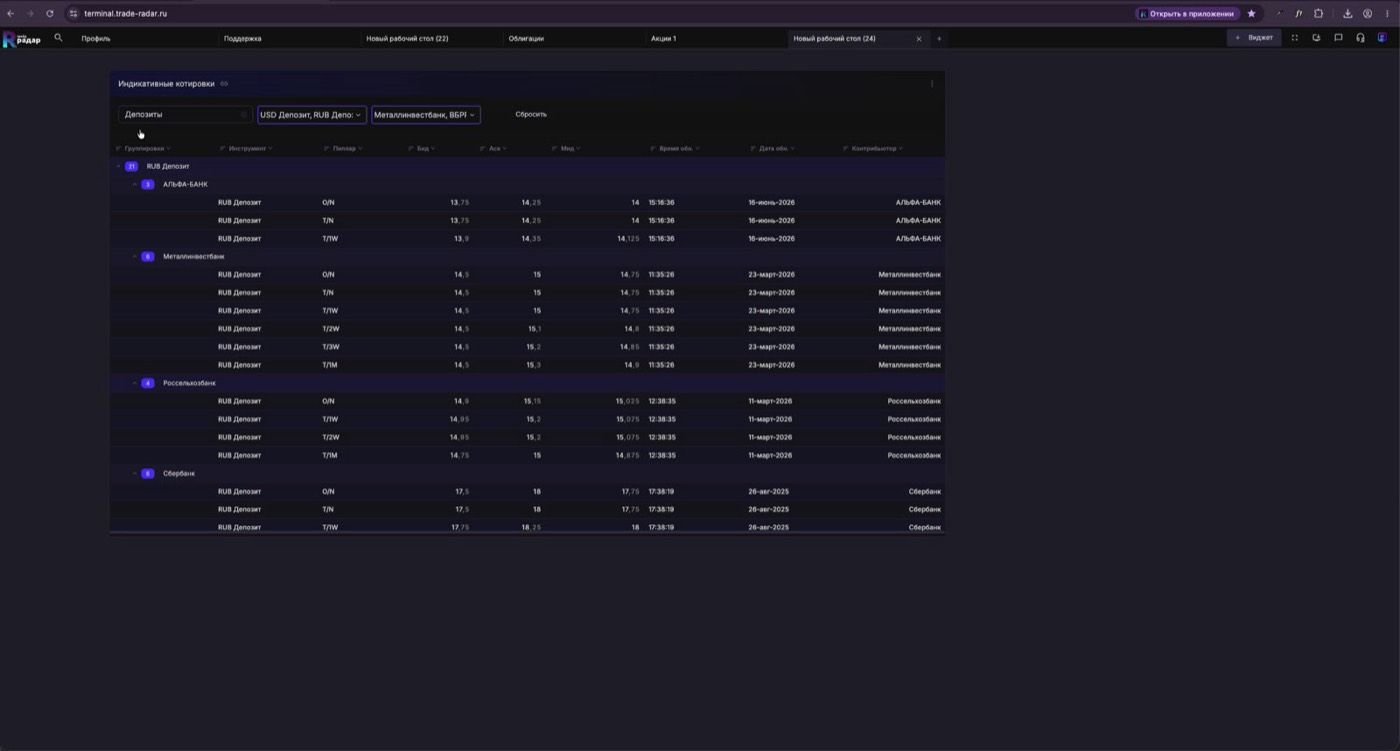The height and width of the screenshot is (751, 1400).
Task: Toggle fullscreen mode icon next to Виджет
Action: click(1295, 38)
